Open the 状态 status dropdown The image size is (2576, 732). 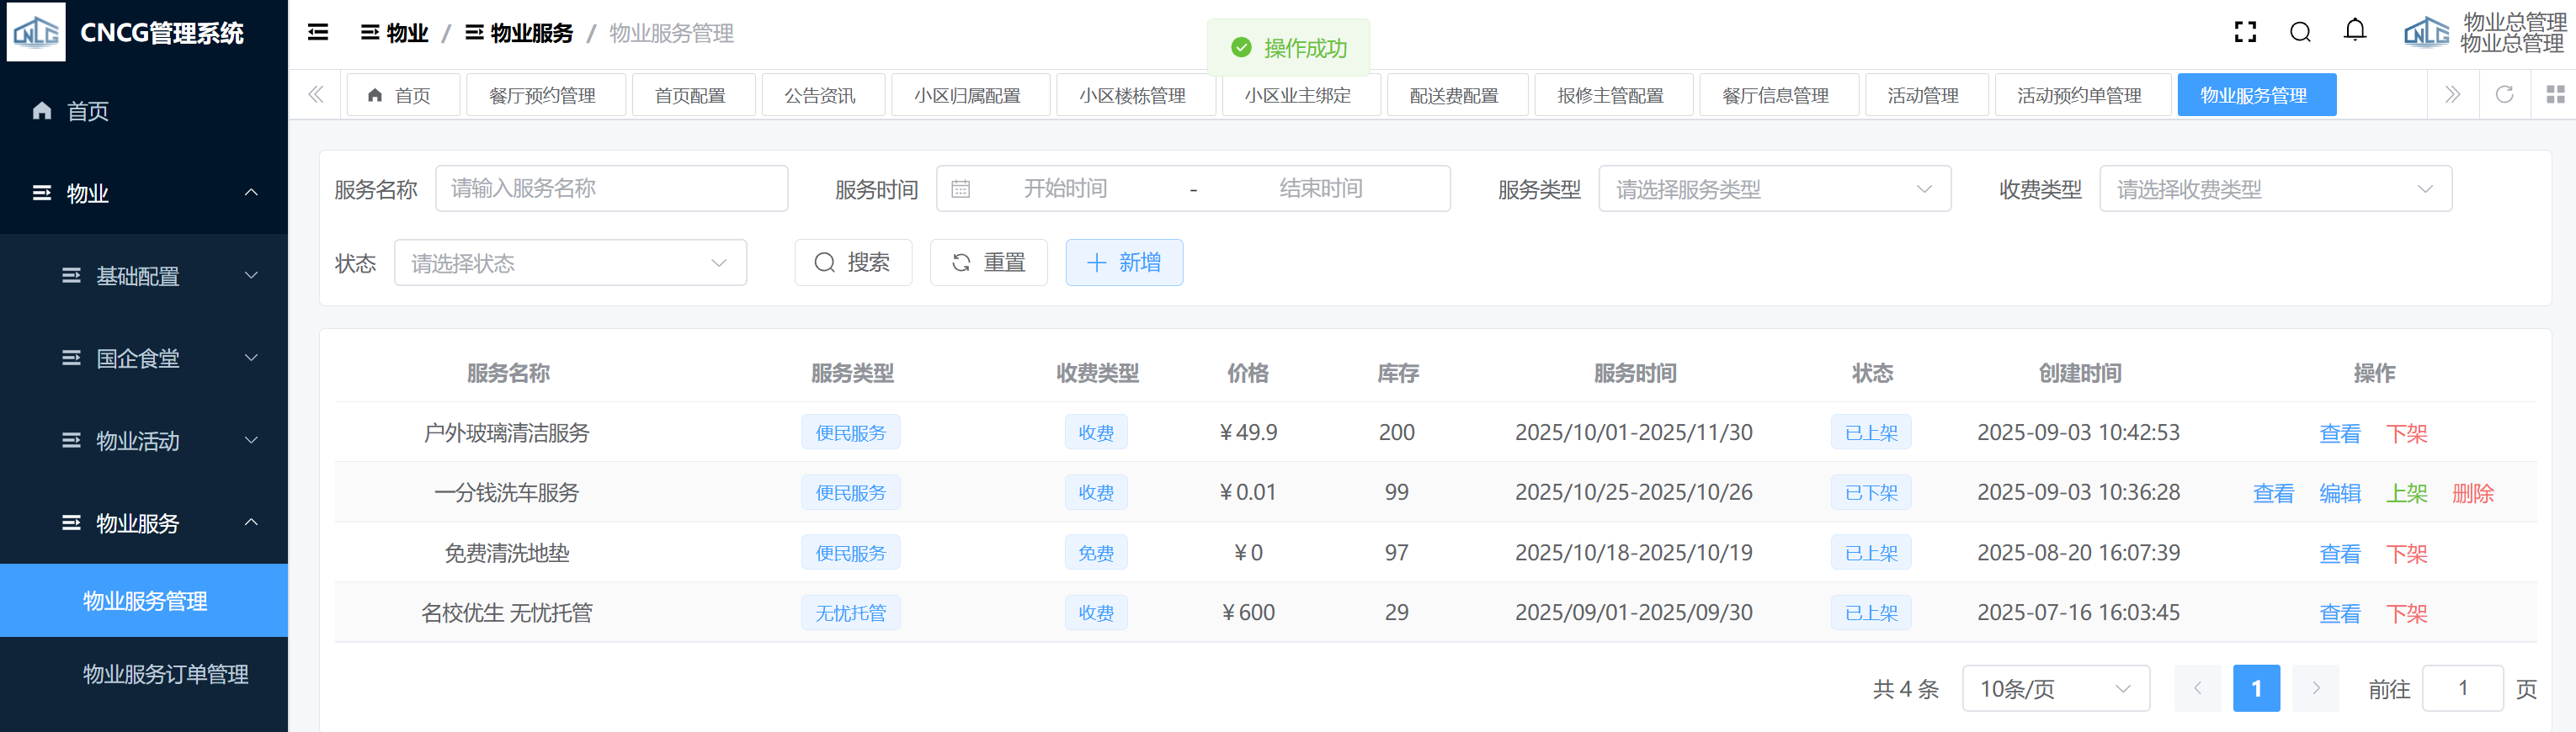tap(570, 263)
